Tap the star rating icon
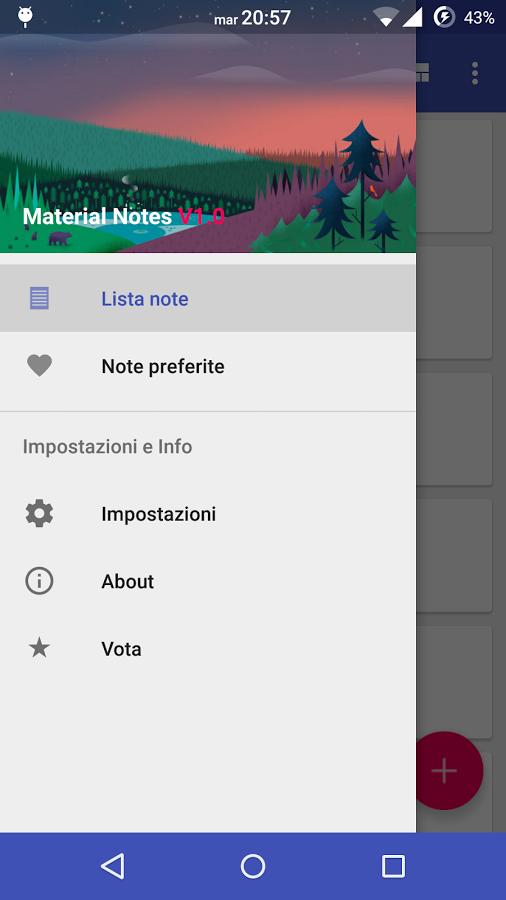The image size is (506, 900). (x=40, y=649)
